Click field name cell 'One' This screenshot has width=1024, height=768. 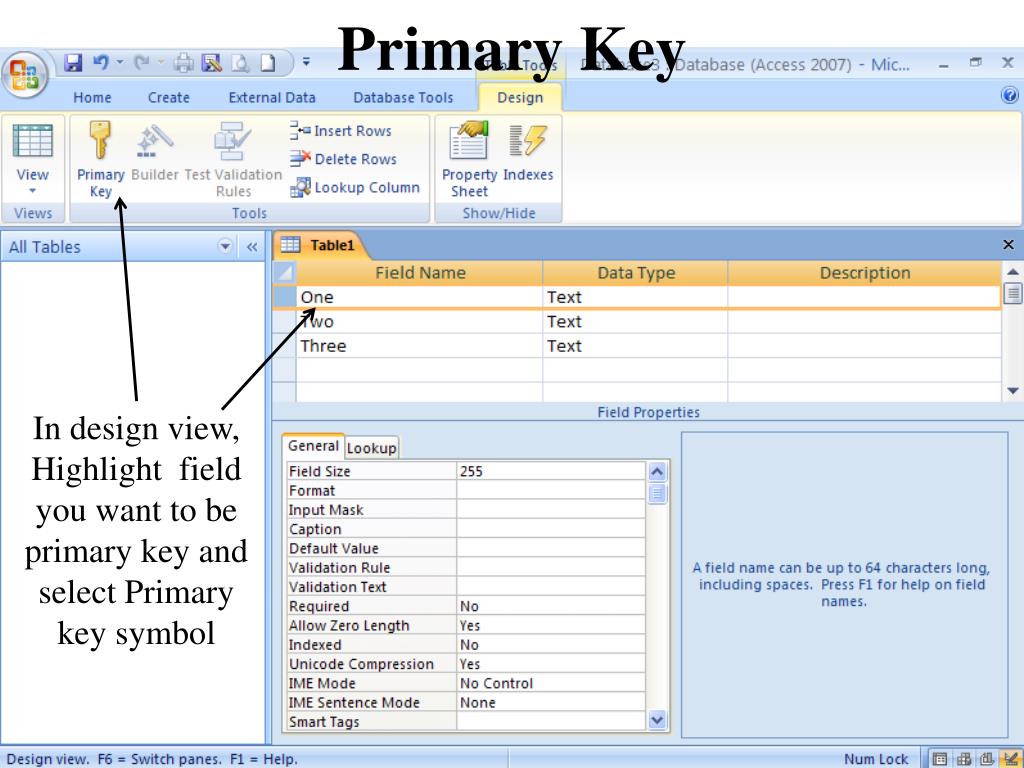pyautogui.click(x=419, y=297)
